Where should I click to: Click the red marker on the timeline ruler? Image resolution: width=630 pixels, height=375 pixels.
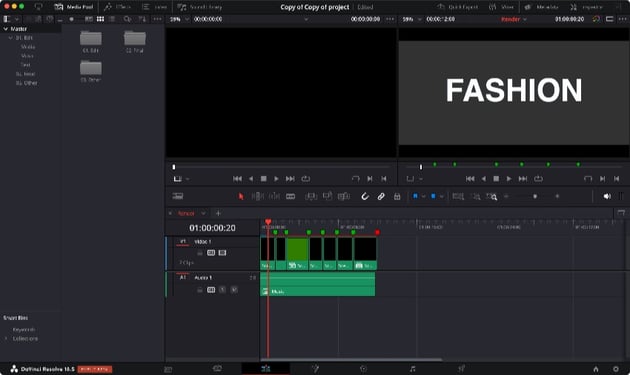point(377,232)
